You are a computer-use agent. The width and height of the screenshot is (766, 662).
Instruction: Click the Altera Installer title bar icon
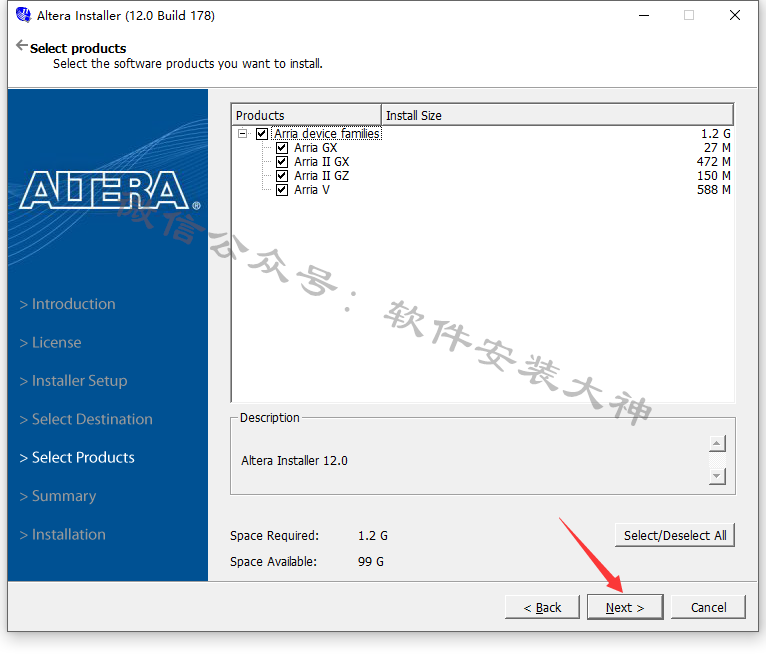[23, 15]
